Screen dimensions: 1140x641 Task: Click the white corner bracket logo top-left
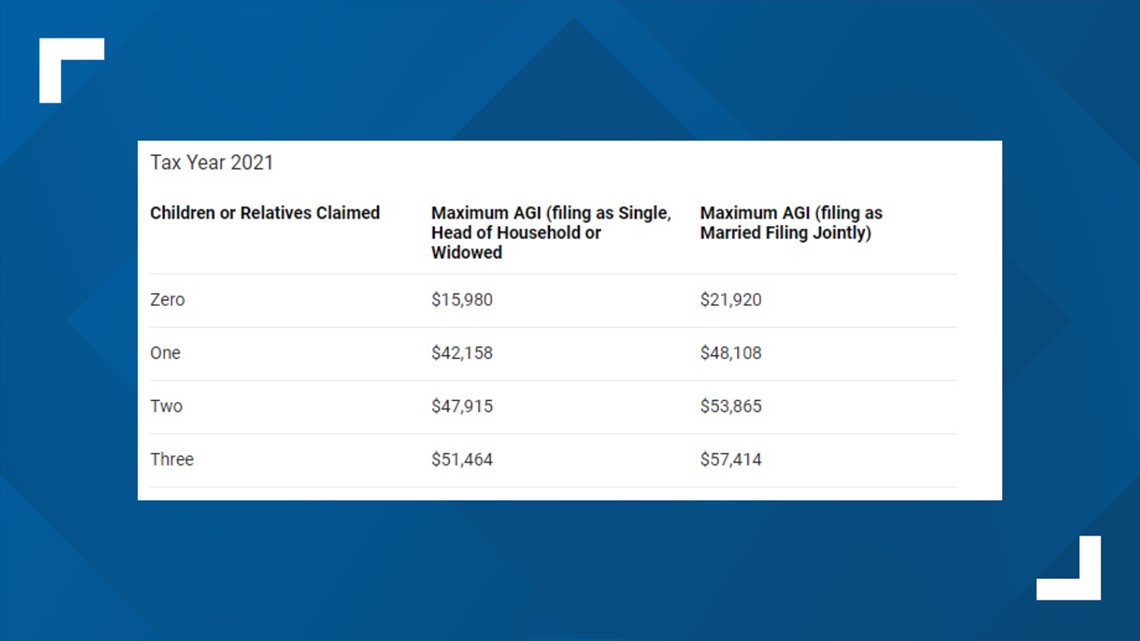[x=71, y=70]
